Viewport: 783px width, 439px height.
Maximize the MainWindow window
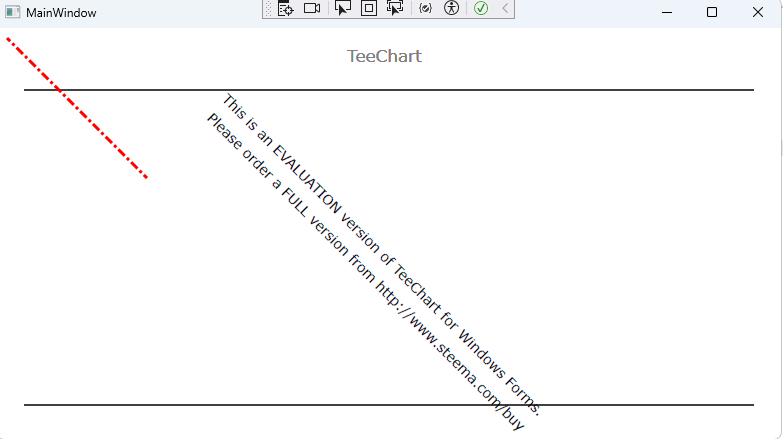point(712,12)
